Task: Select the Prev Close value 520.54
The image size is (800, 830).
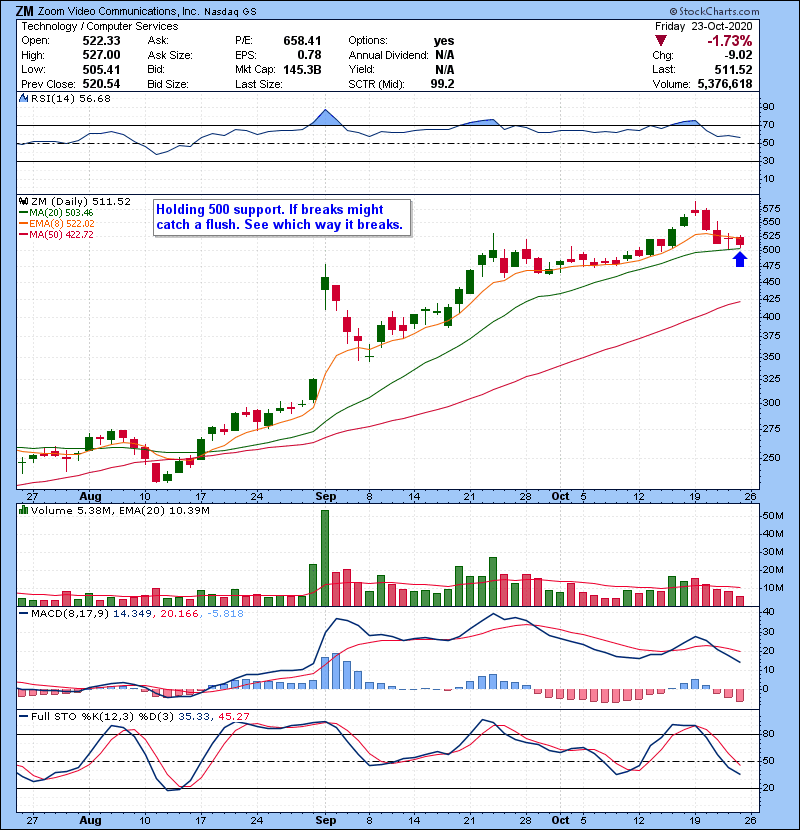Action: click(101, 84)
